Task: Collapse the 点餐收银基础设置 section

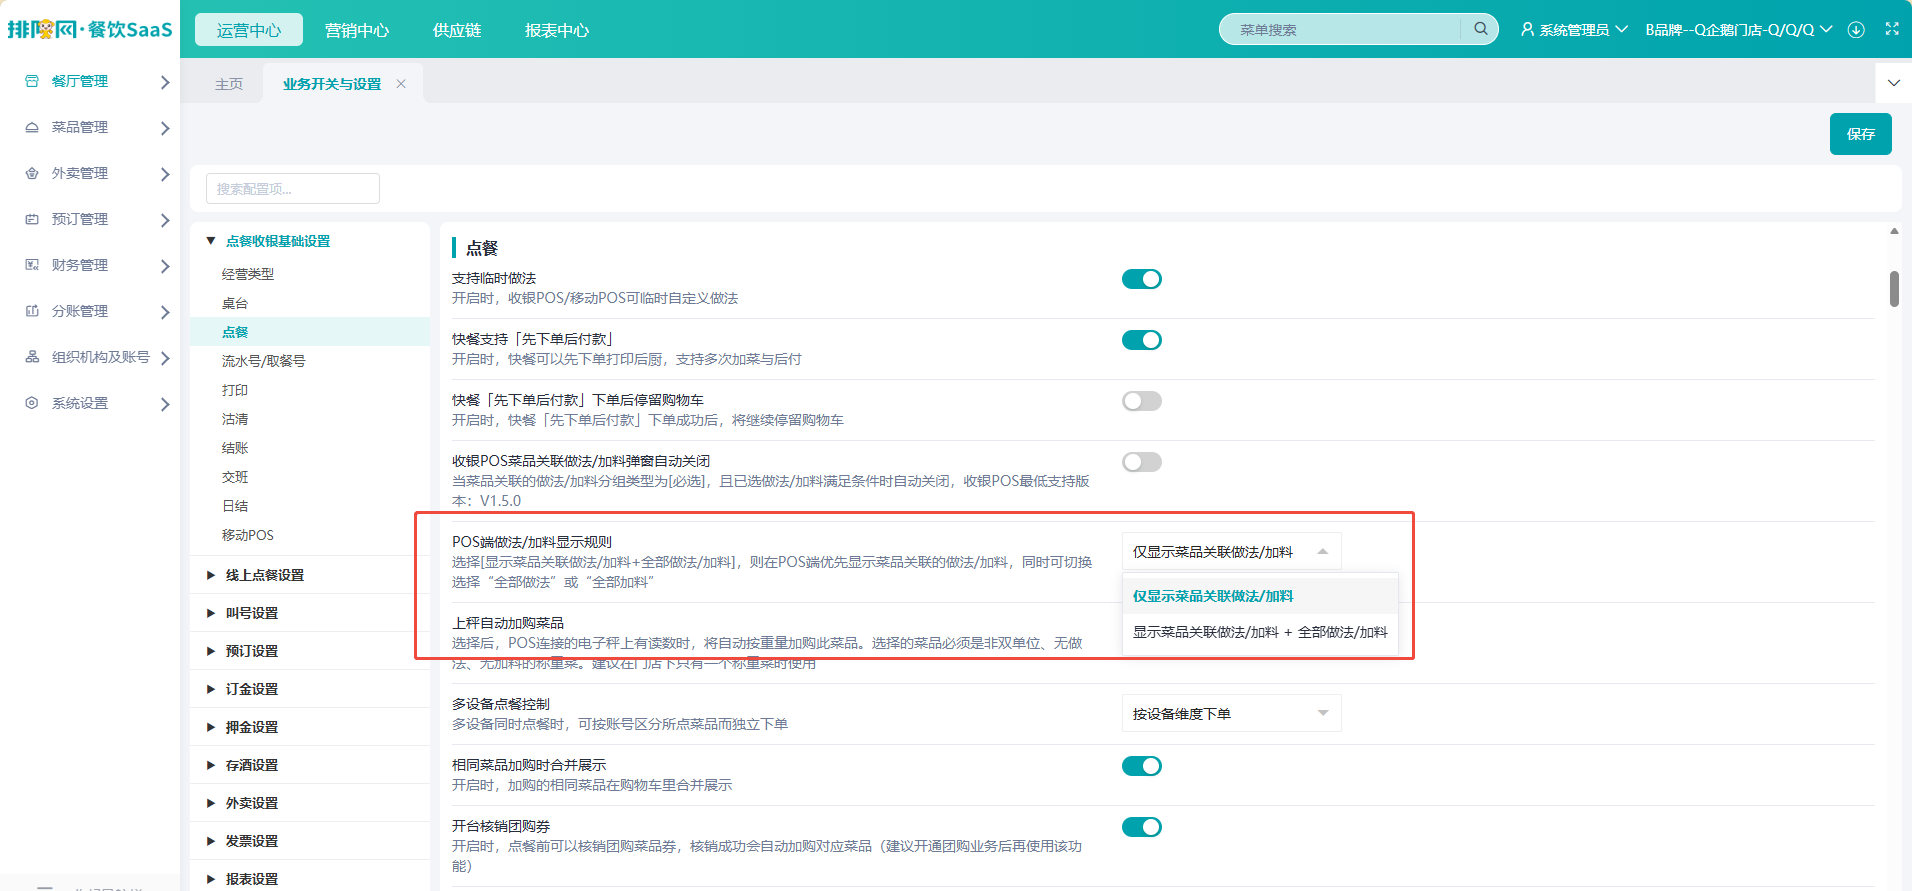Action: click(x=211, y=241)
